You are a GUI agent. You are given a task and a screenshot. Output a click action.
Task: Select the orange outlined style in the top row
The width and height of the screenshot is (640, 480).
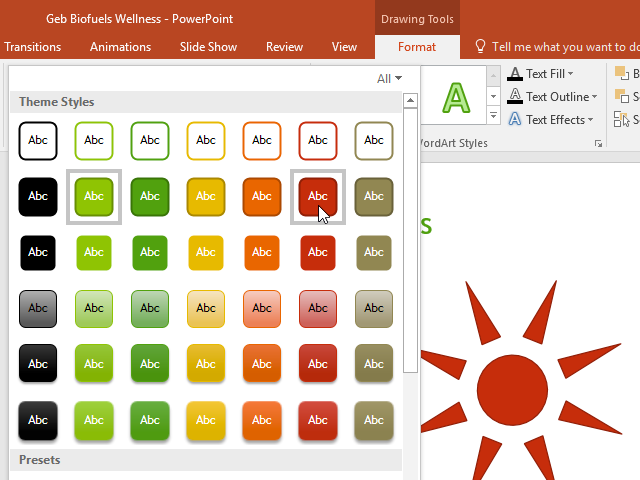(x=262, y=141)
